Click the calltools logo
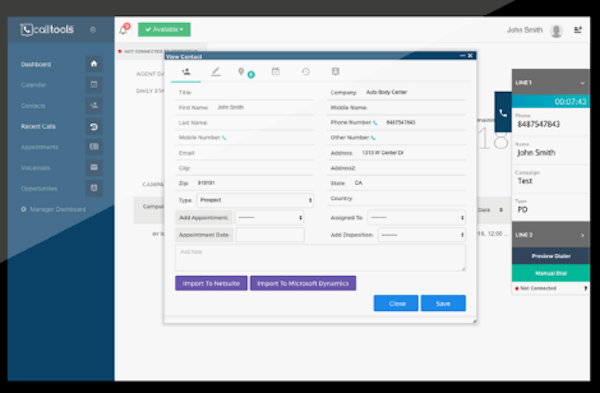Image resolution: width=600 pixels, height=393 pixels. pos(47,29)
